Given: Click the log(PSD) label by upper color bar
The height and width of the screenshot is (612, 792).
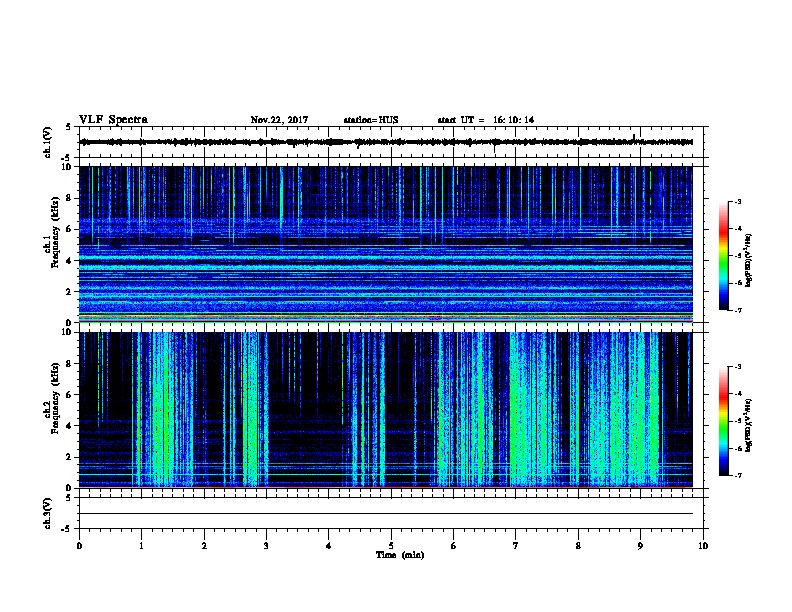Looking at the screenshot, I should pyautogui.click(x=749, y=260).
